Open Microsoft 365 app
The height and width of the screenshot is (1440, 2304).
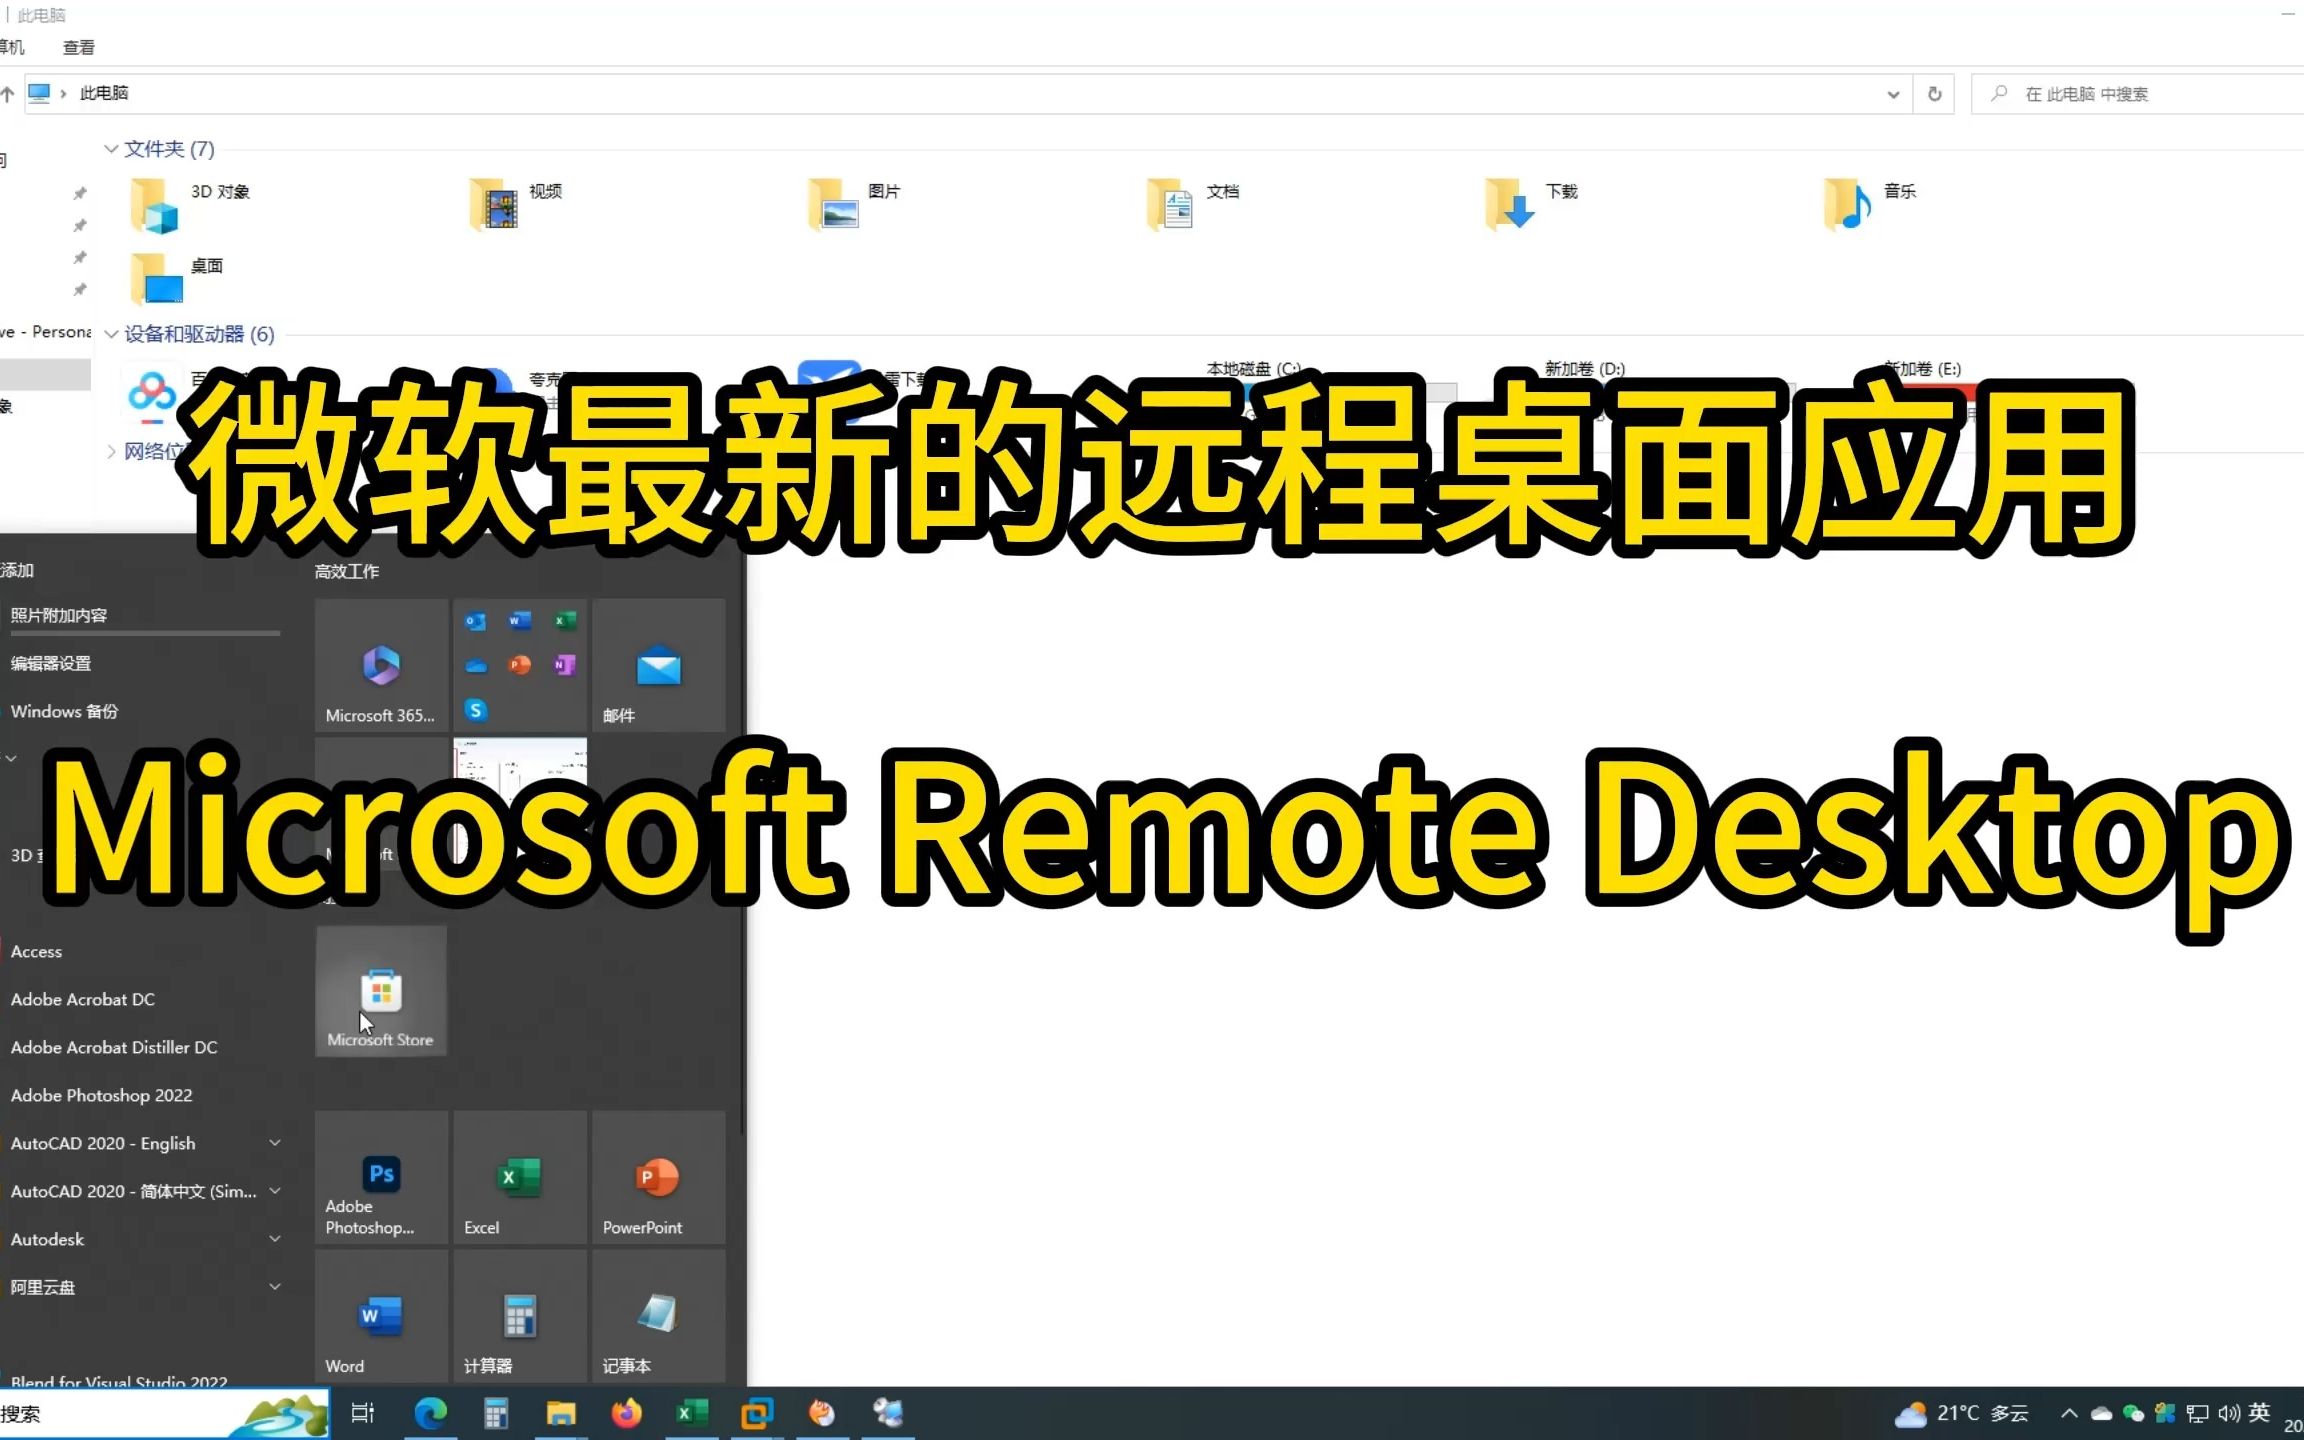[x=380, y=664]
